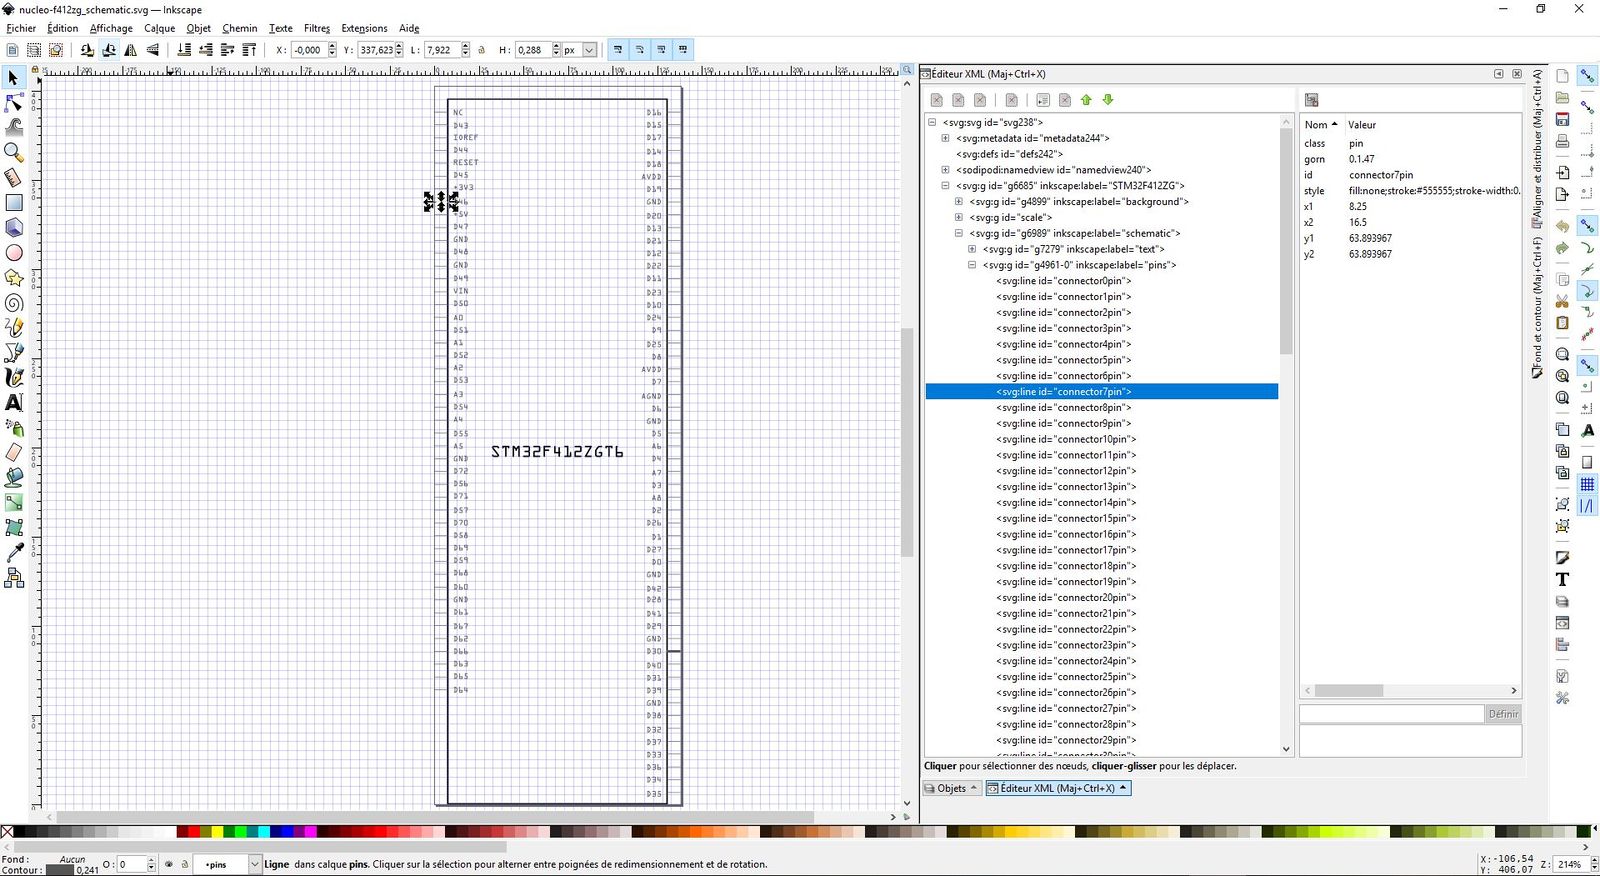
Task: Choose the Spiral tool
Action: click(x=14, y=303)
